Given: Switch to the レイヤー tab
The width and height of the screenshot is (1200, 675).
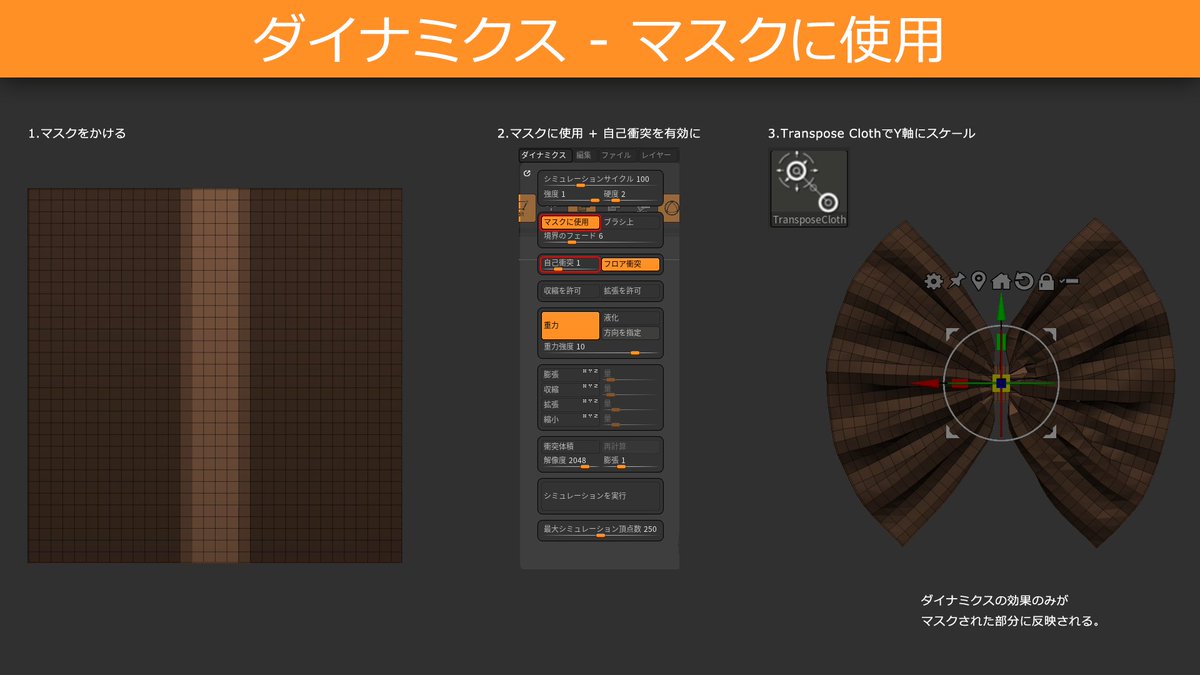Looking at the screenshot, I should point(655,154).
